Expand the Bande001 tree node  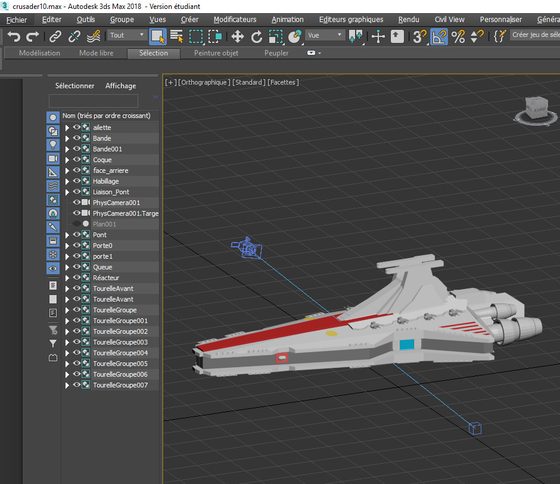pos(67,149)
